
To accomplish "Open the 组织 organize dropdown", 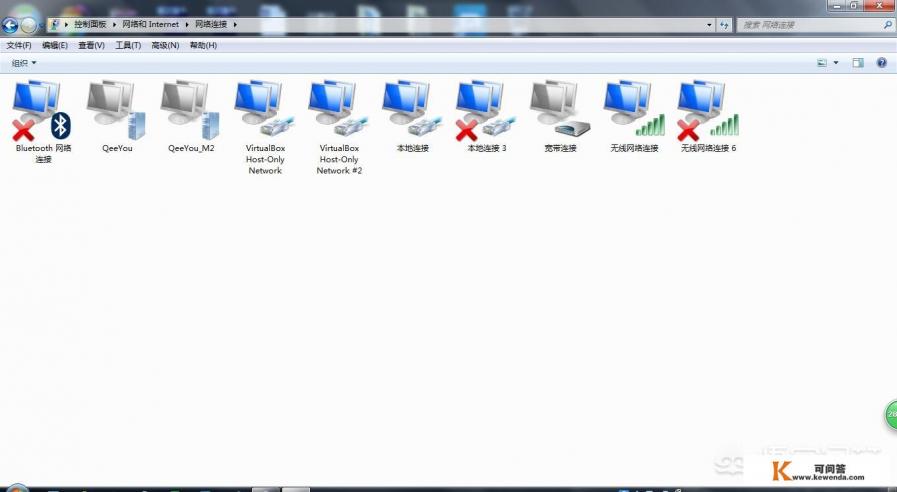I will (24, 63).
